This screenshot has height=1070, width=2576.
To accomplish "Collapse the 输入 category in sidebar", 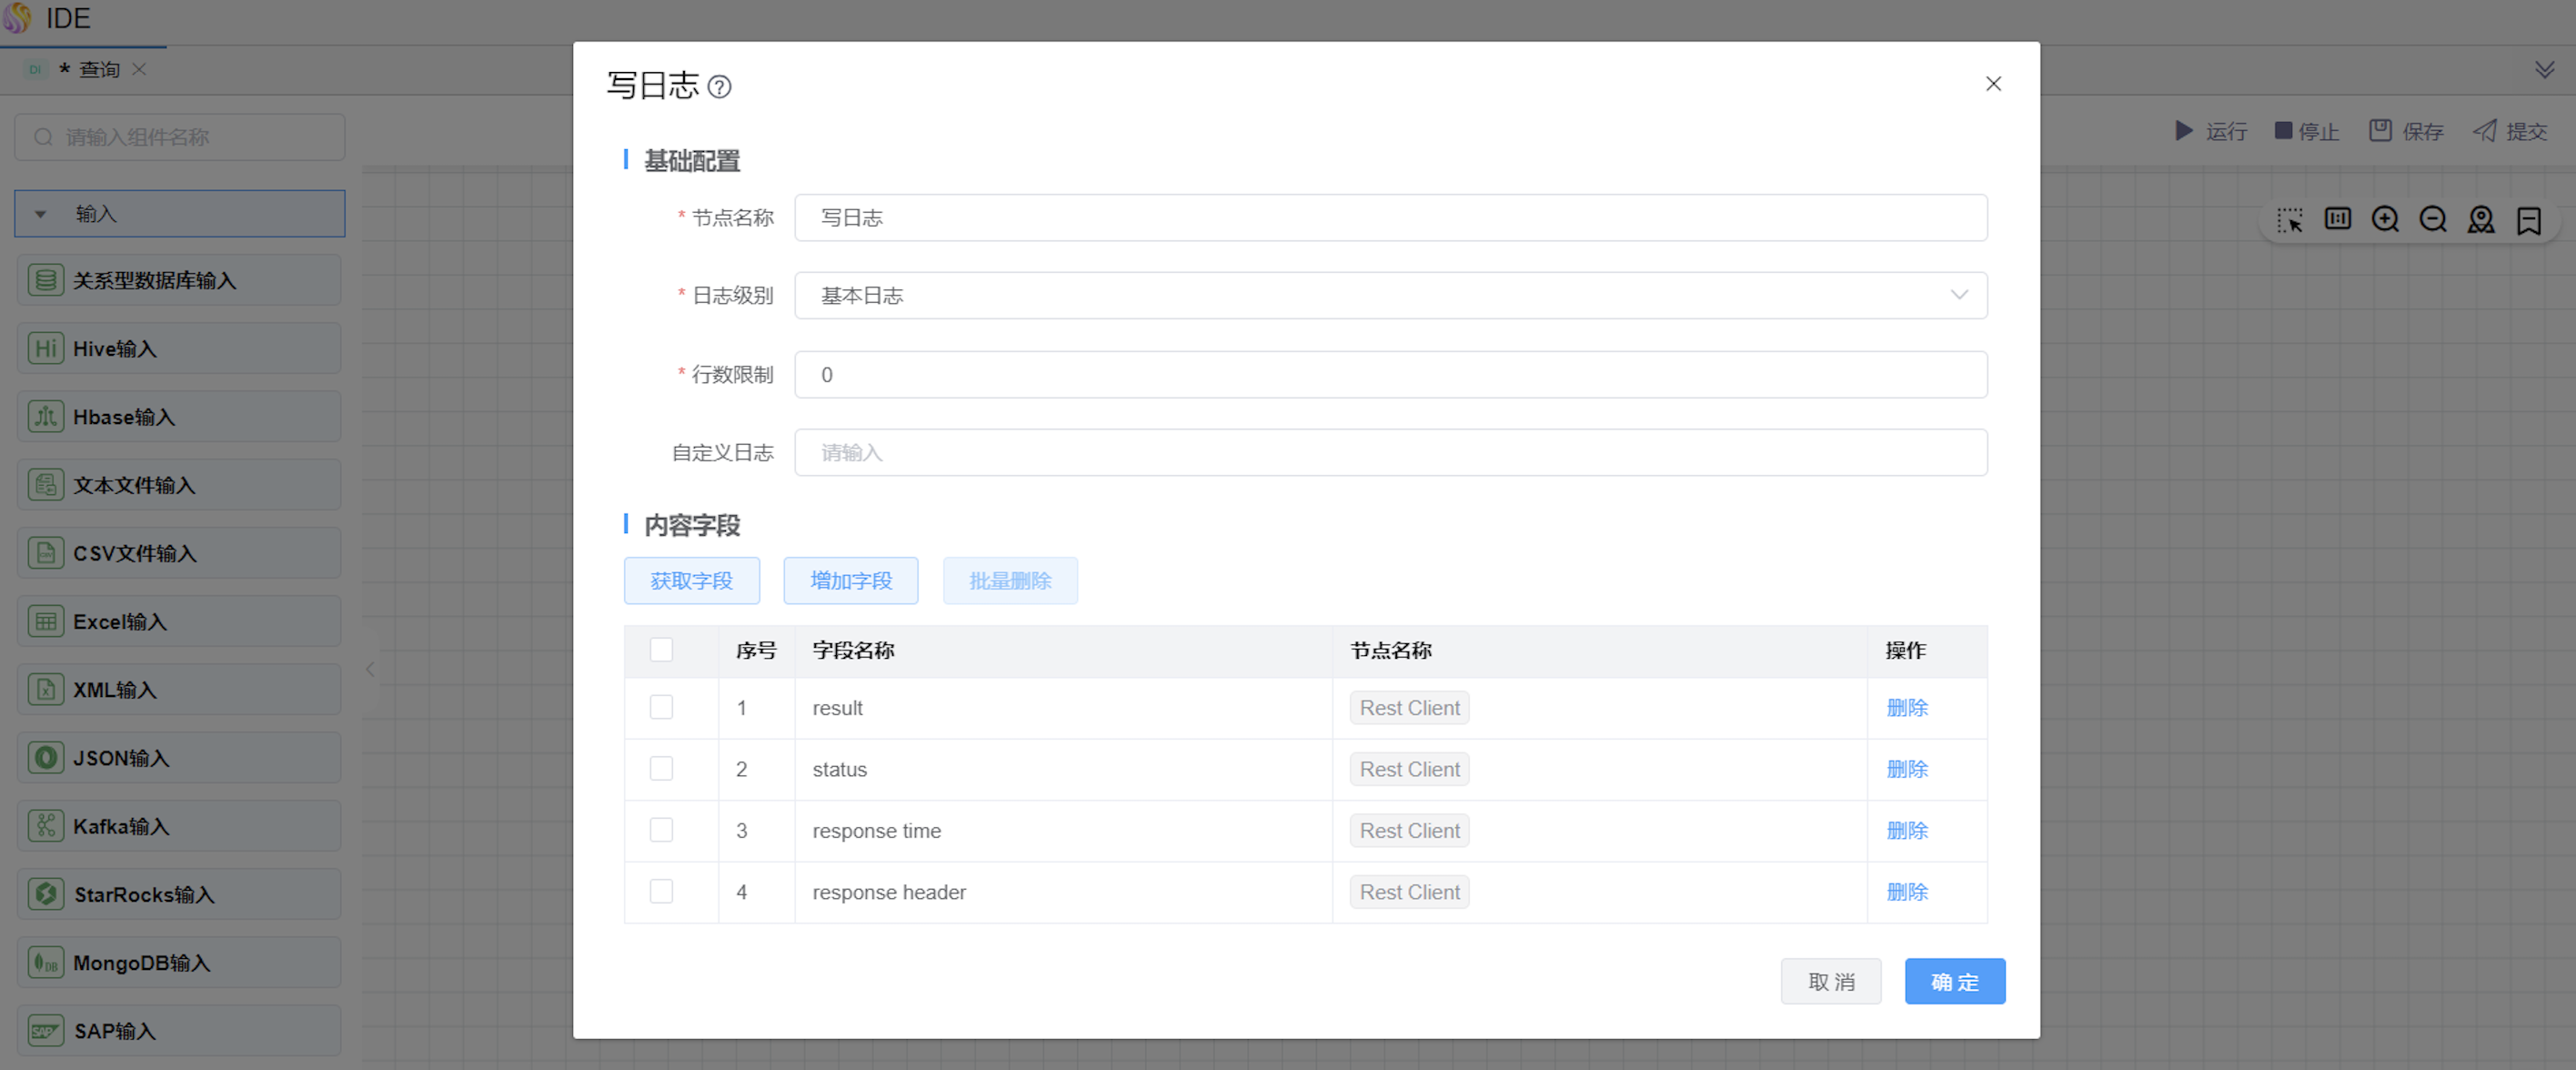I will [x=41, y=214].
